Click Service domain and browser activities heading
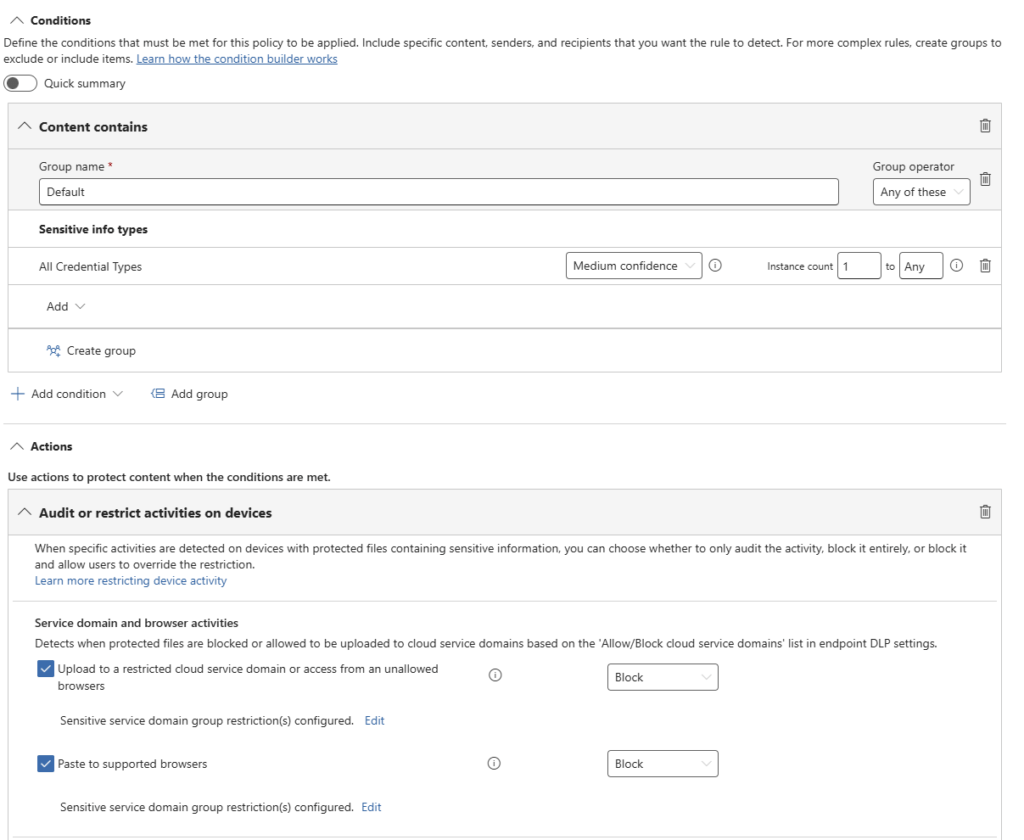The image size is (1024, 840). 136,623
